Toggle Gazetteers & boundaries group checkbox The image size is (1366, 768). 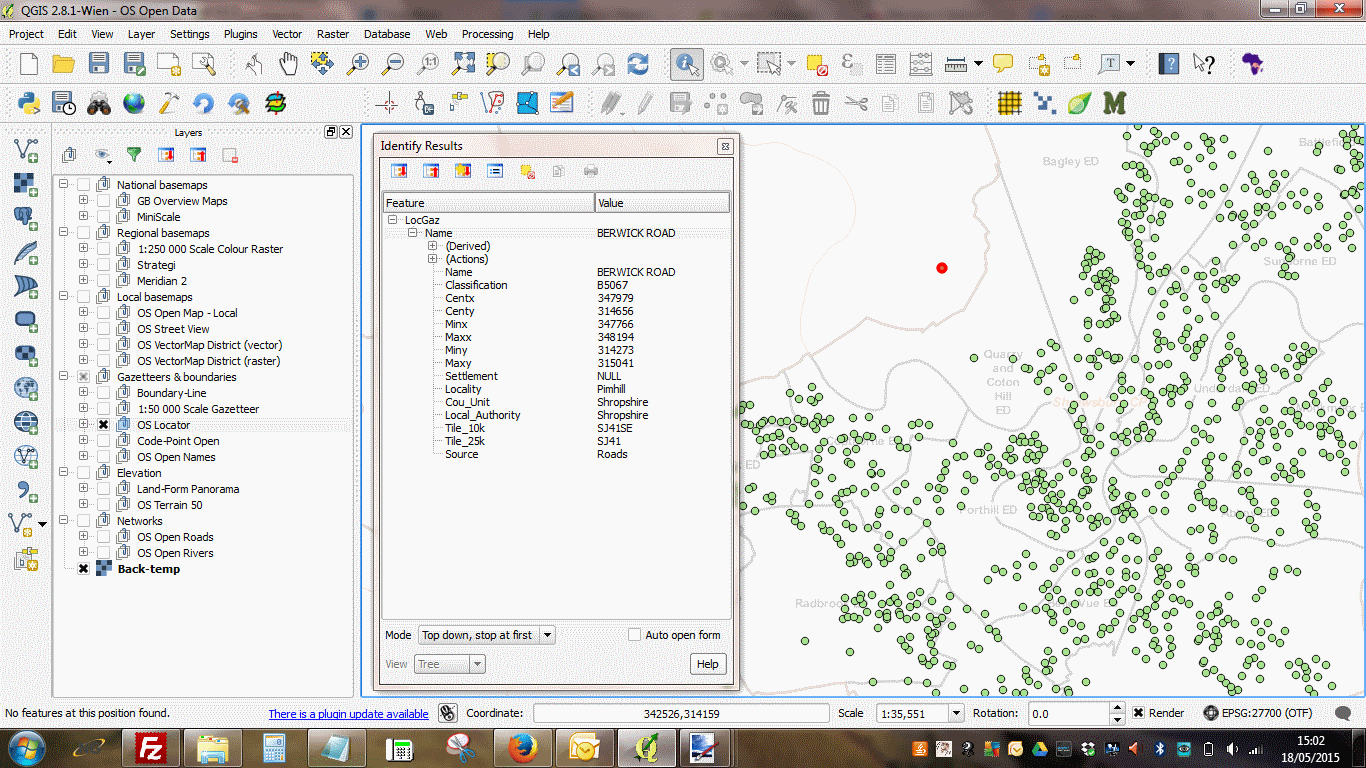84,377
